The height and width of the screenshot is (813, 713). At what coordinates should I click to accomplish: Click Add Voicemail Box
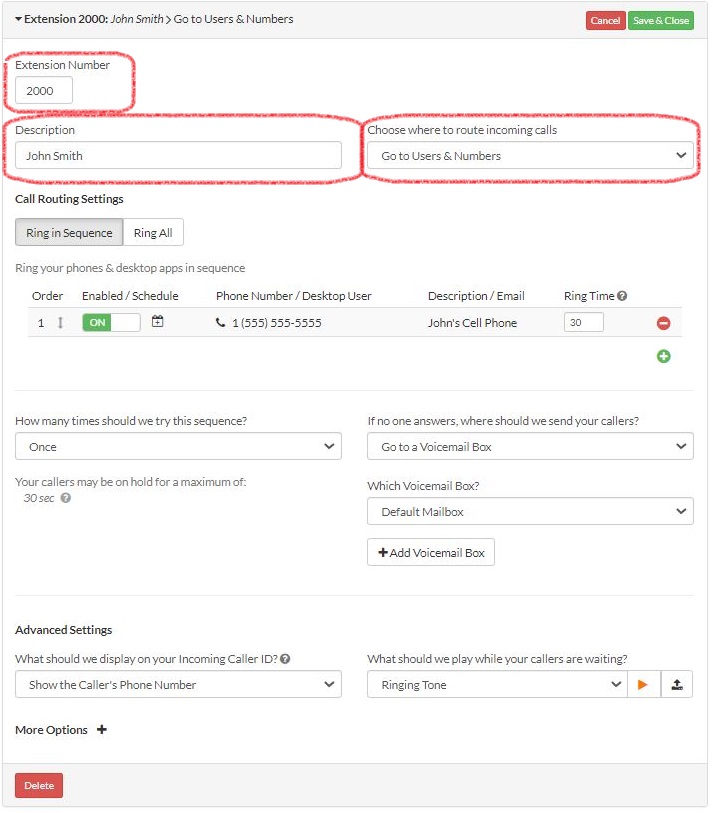pyautogui.click(x=430, y=551)
